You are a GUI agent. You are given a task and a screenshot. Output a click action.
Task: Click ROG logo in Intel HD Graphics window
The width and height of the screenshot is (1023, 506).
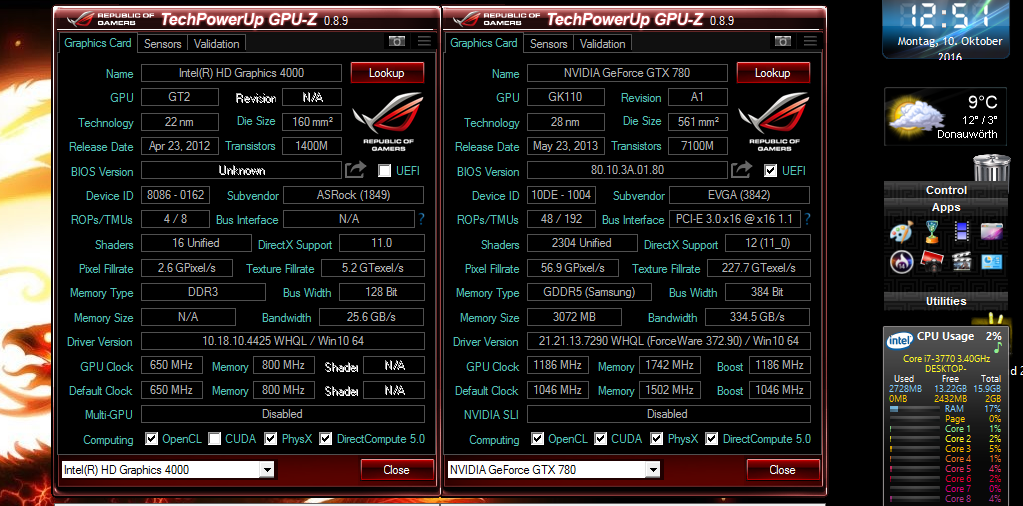(x=388, y=122)
